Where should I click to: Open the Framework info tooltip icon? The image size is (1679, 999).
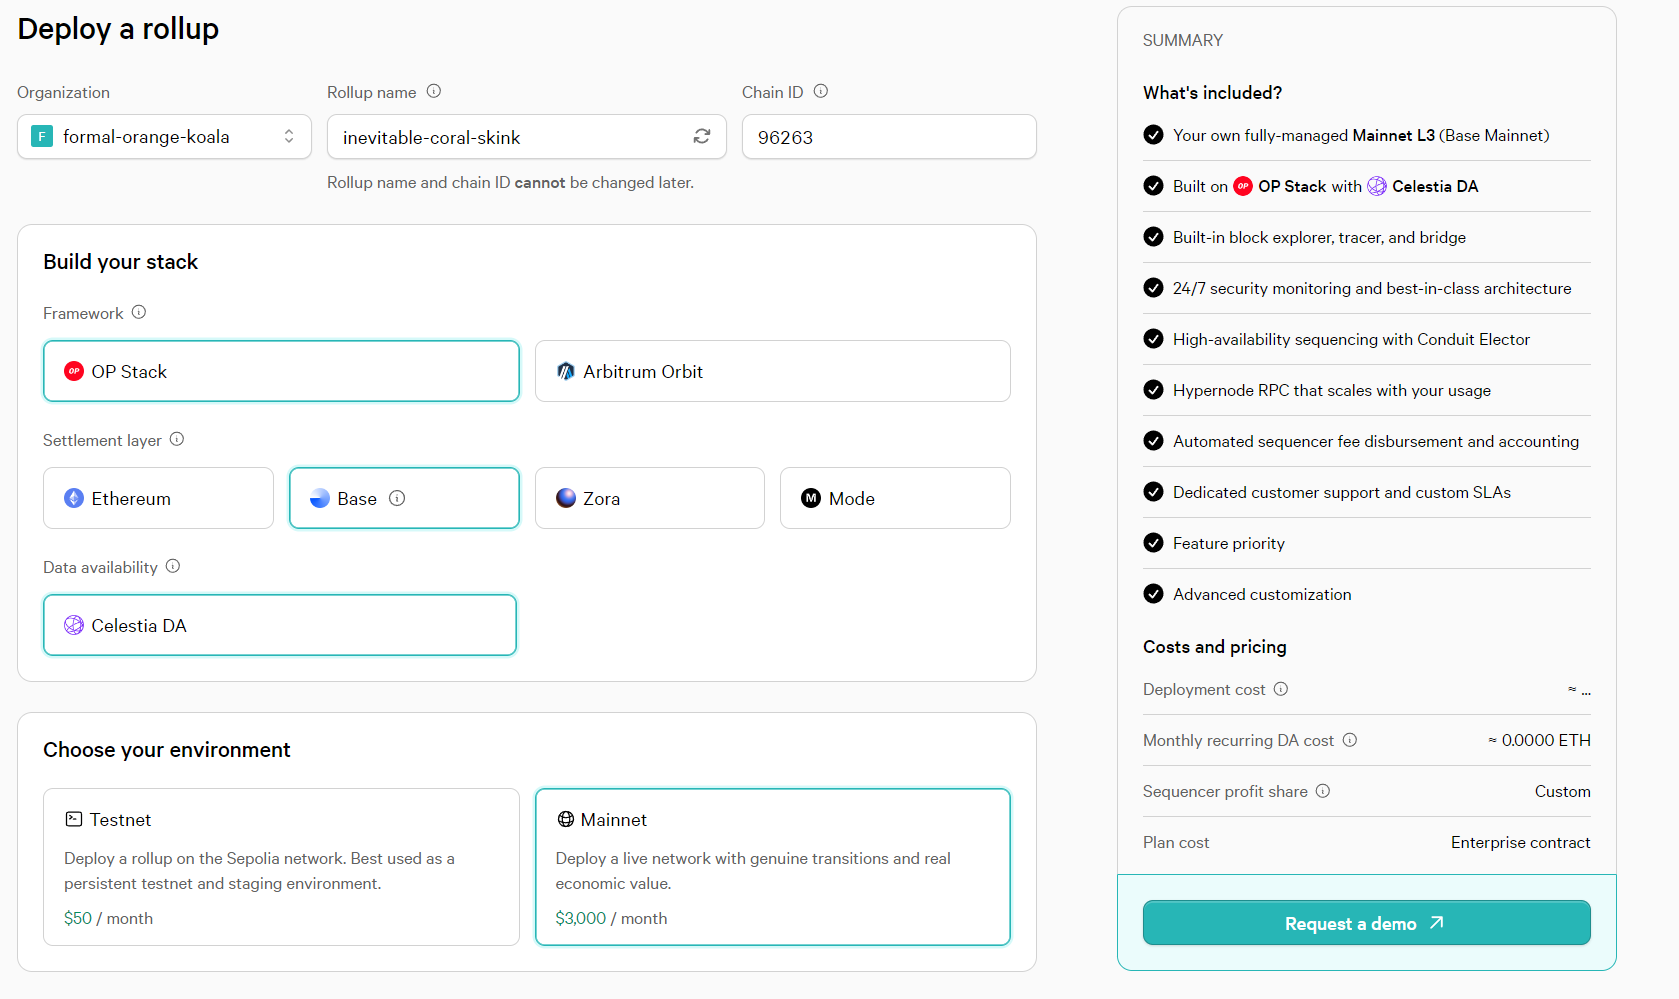click(139, 312)
